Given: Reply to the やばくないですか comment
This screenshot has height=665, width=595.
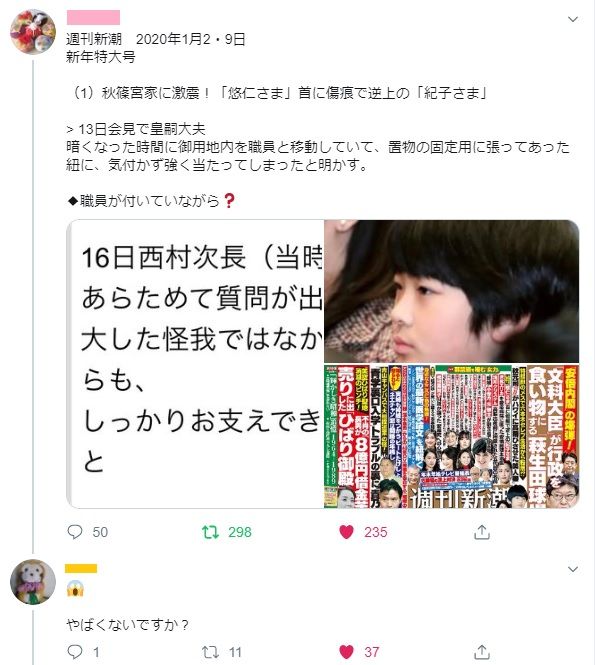Looking at the screenshot, I should tap(75, 652).
